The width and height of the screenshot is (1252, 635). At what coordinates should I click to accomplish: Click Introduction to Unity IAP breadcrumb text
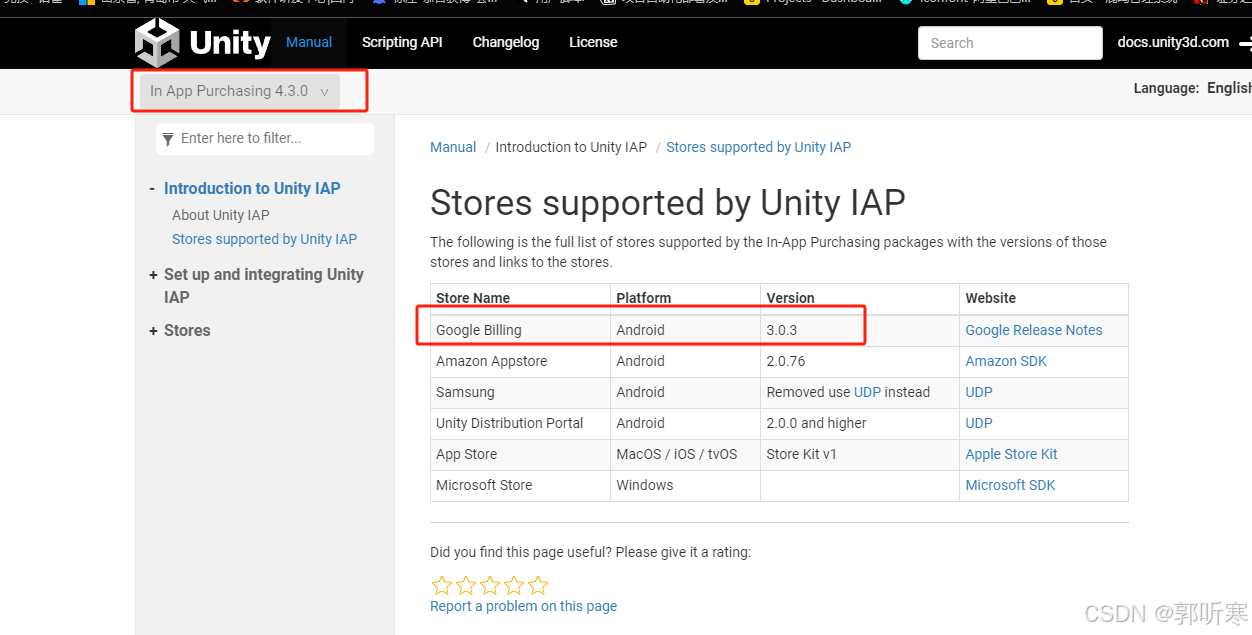[571, 147]
